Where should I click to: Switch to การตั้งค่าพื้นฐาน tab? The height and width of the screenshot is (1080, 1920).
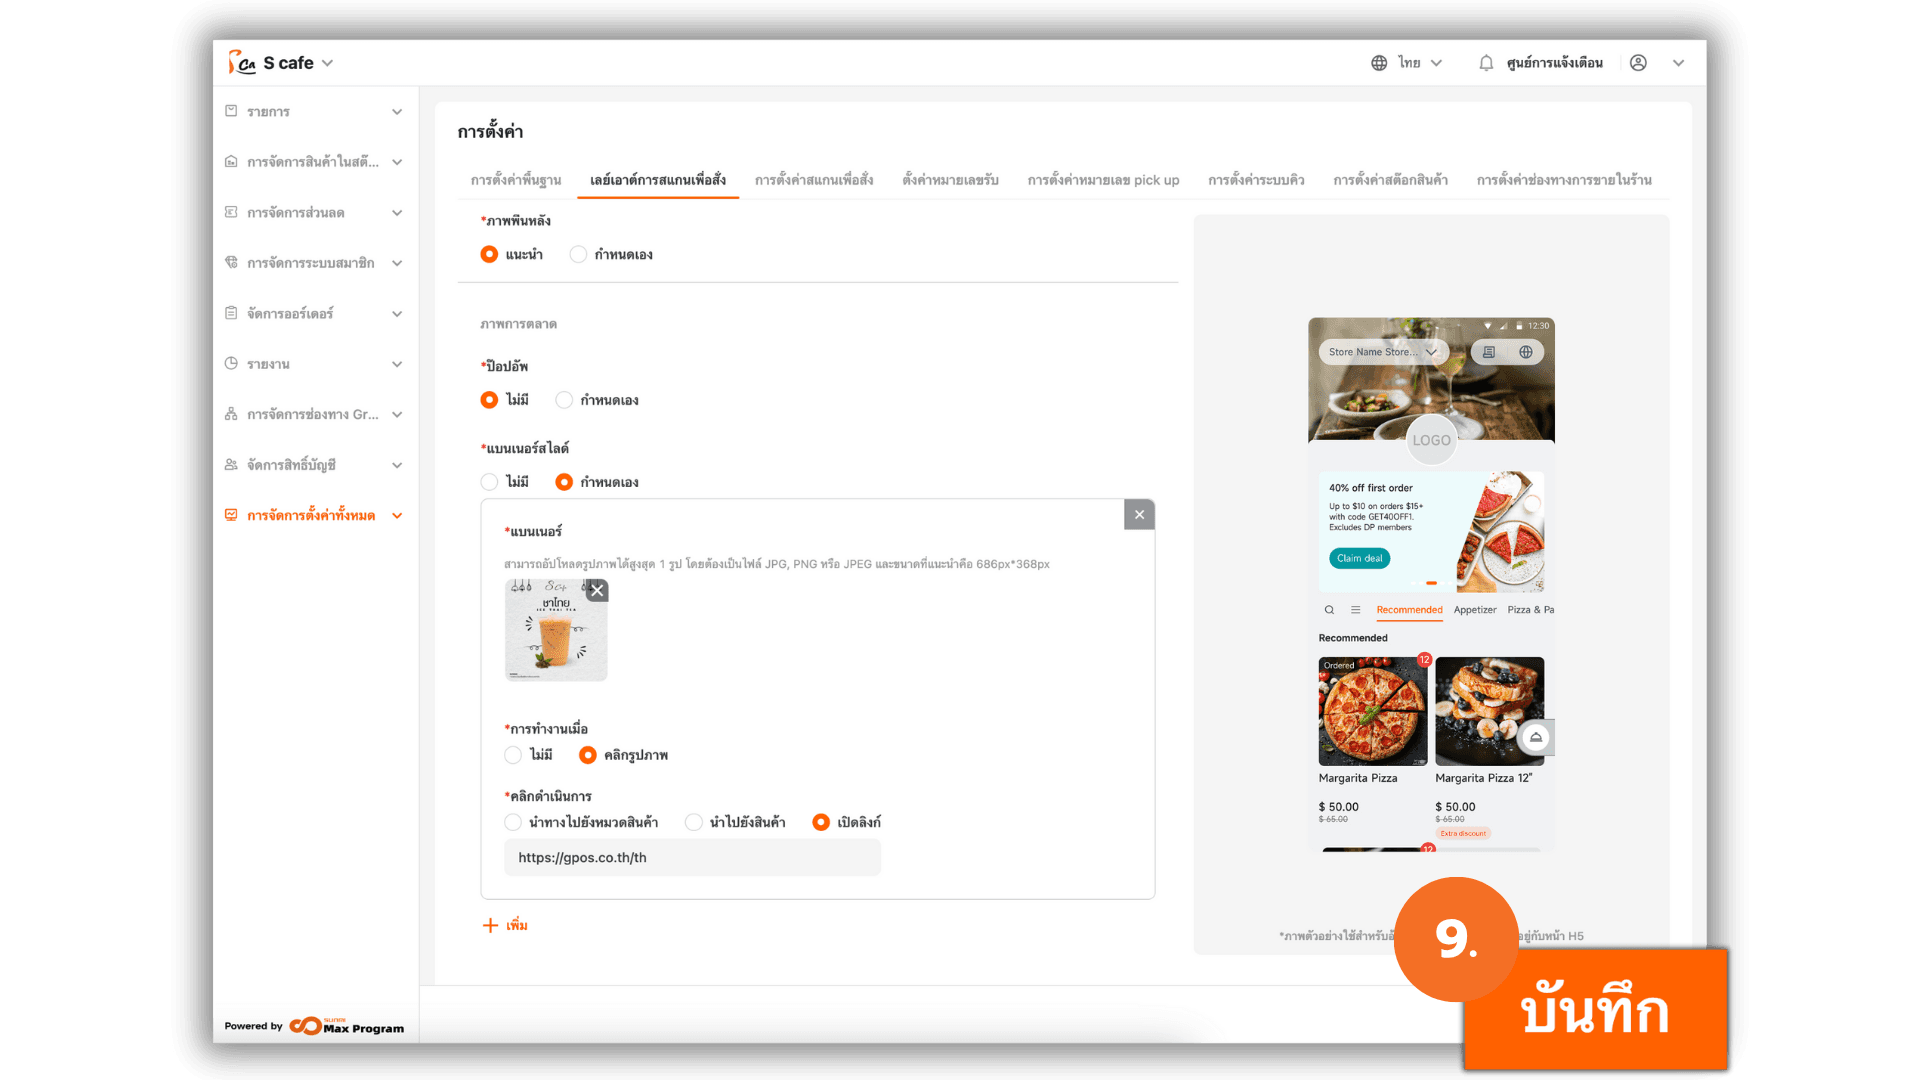[516, 180]
